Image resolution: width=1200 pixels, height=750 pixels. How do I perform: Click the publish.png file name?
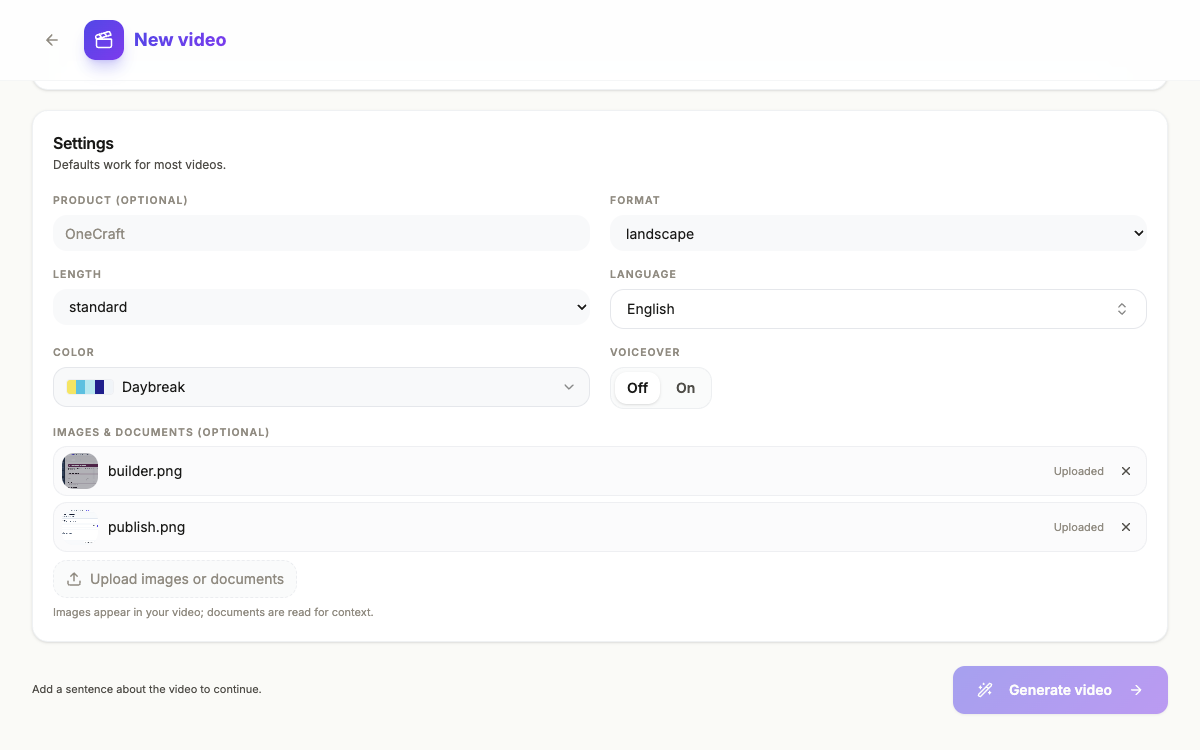(146, 527)
